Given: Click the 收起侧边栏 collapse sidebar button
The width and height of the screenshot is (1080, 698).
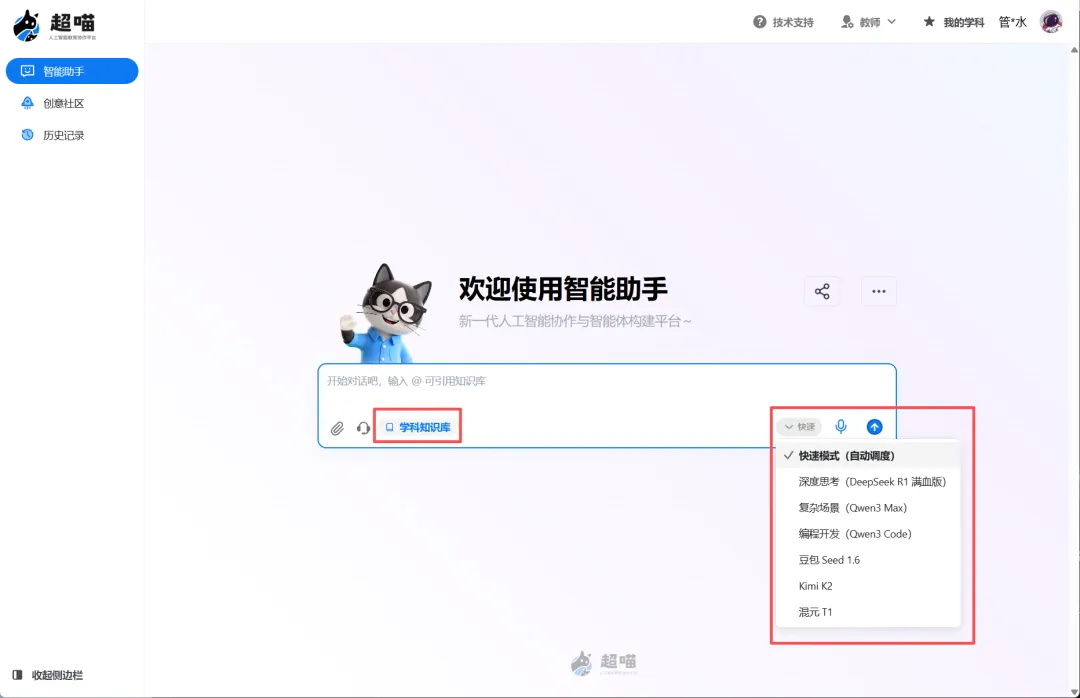Looking at the screenshot, I should pyautogui.click(x=48, y=675).
